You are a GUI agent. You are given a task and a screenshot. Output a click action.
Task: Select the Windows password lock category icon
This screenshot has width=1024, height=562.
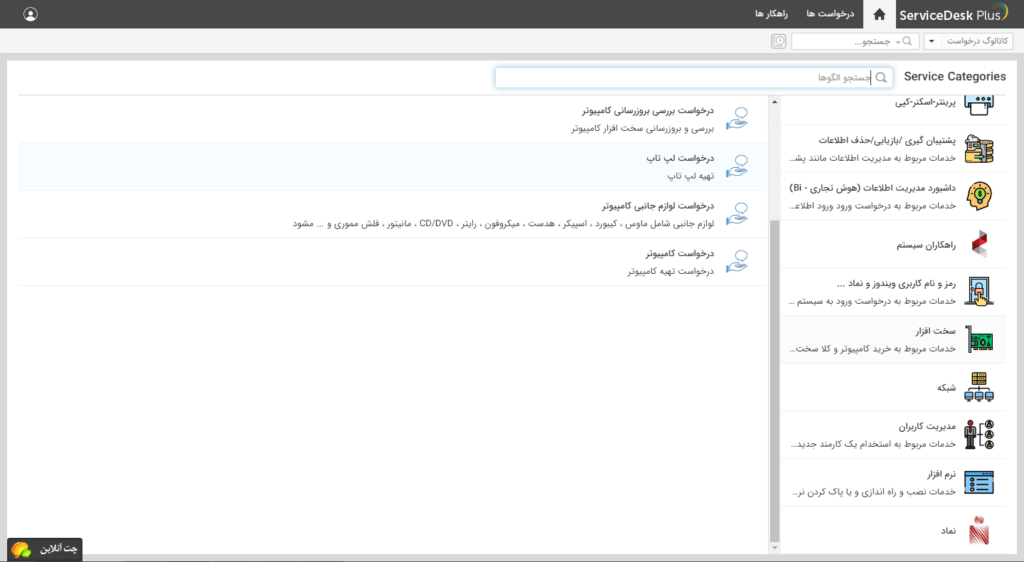pyautogui.click(x=979, y=292)
